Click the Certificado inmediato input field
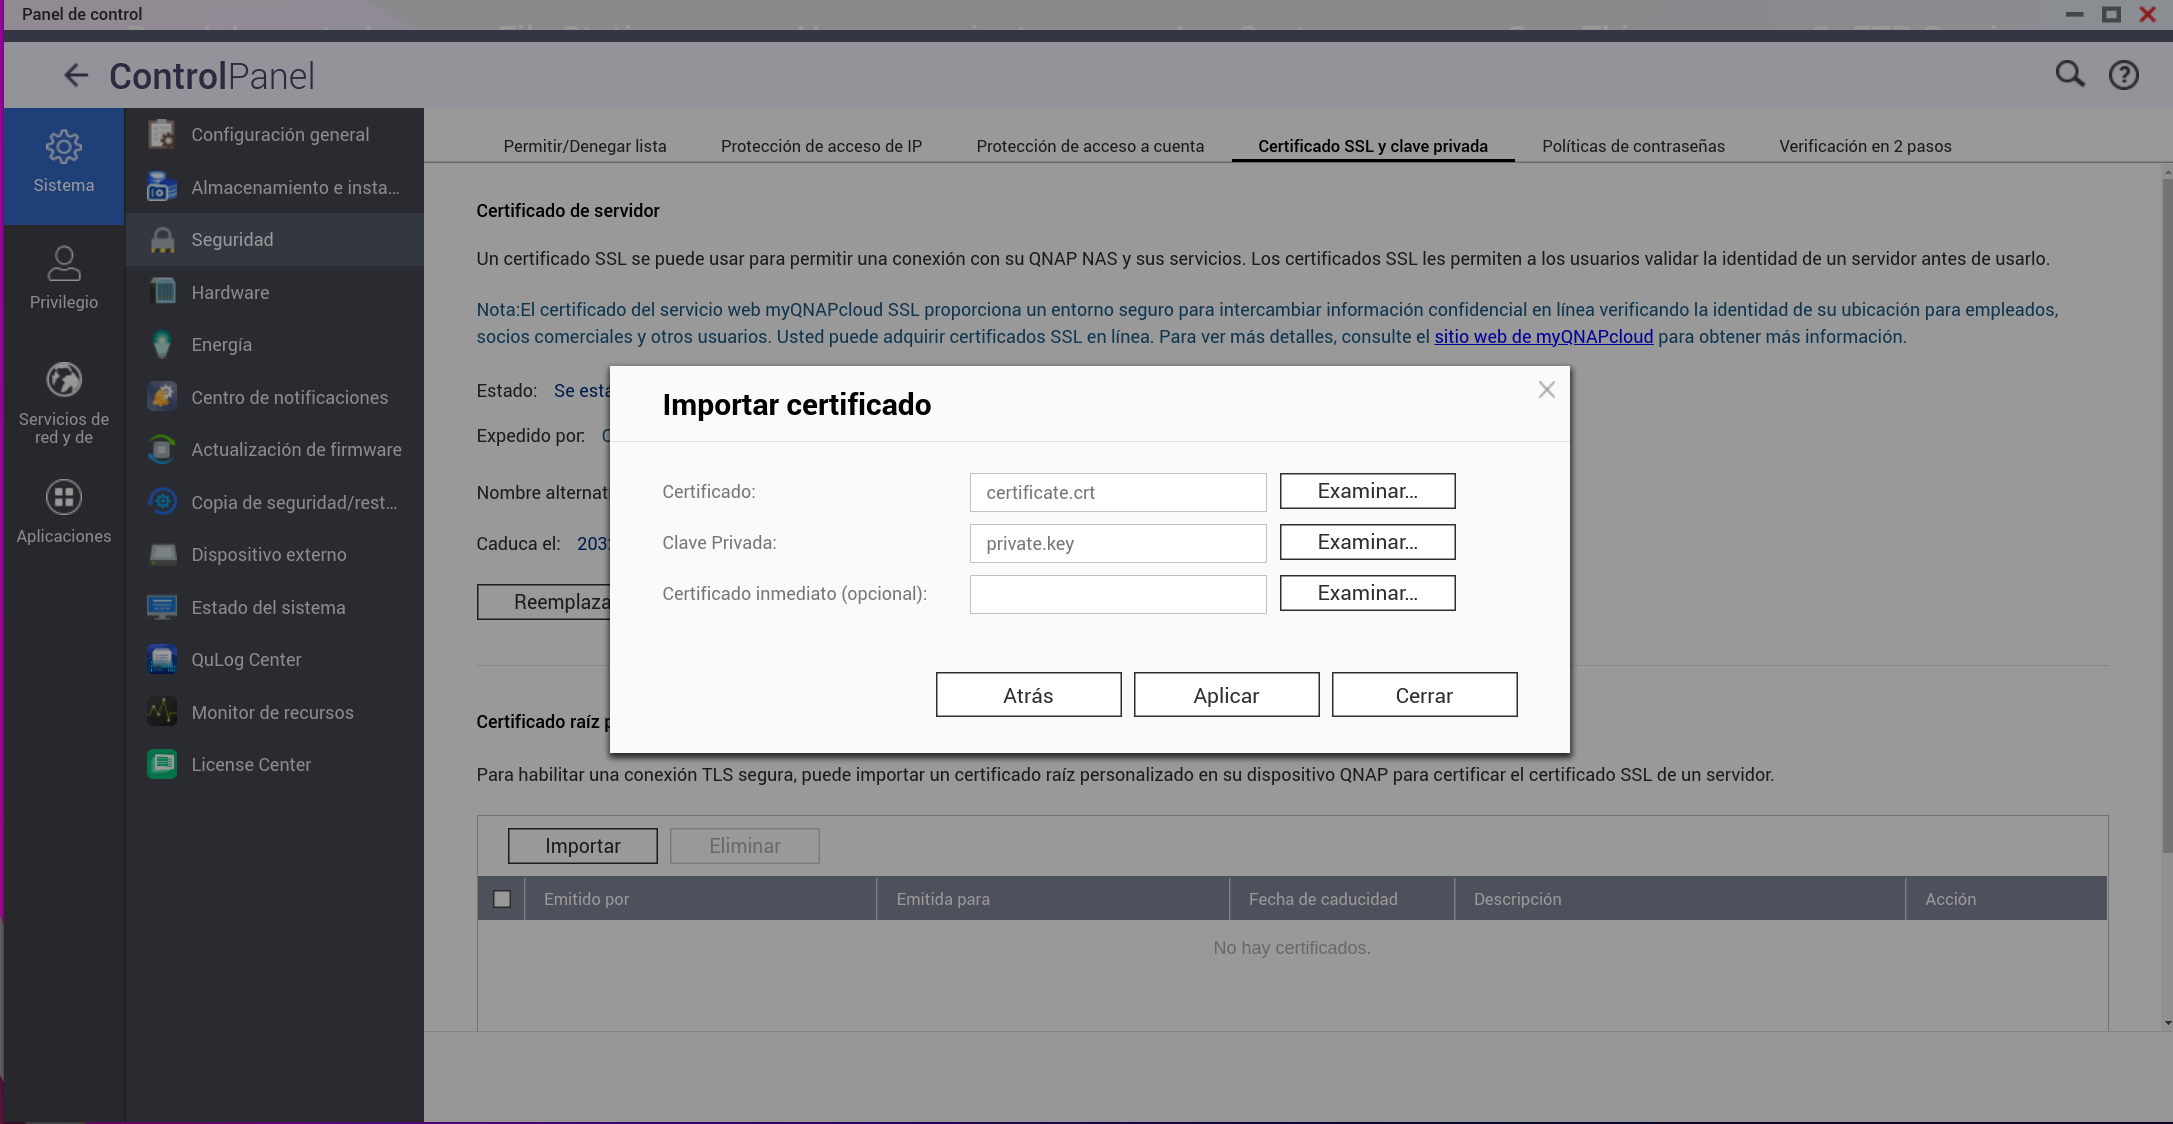 pyautogui.click(x=1117, y=594)
